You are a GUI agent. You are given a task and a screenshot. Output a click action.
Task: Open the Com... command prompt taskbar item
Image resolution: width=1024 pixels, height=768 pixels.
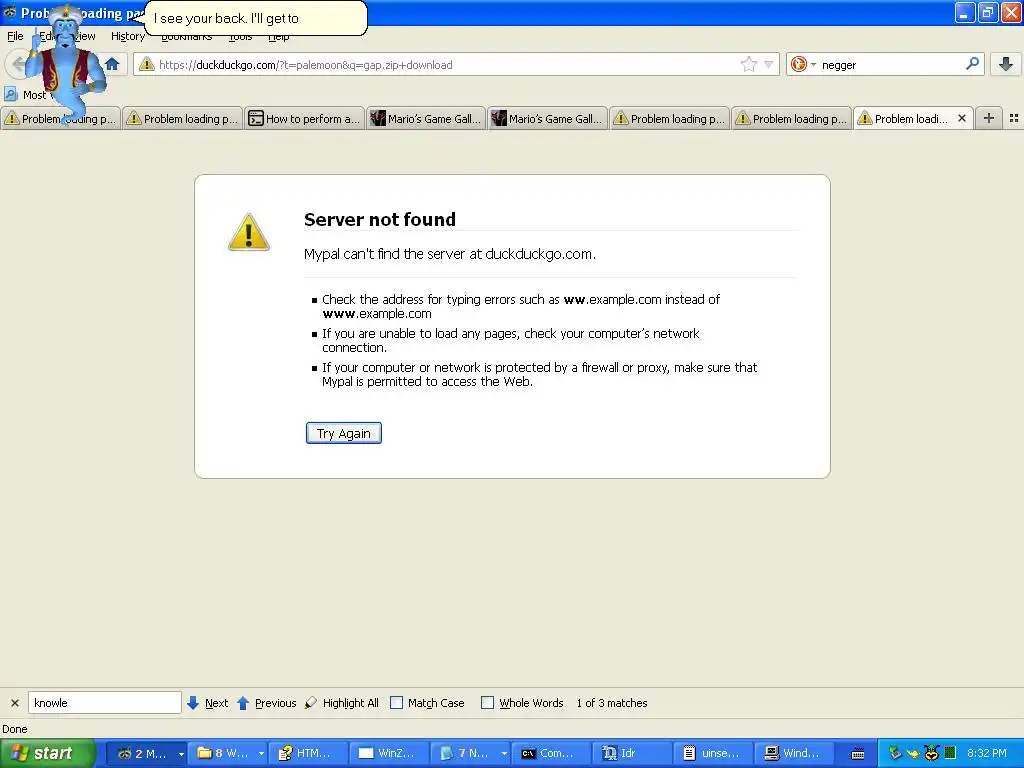(550, 753)
